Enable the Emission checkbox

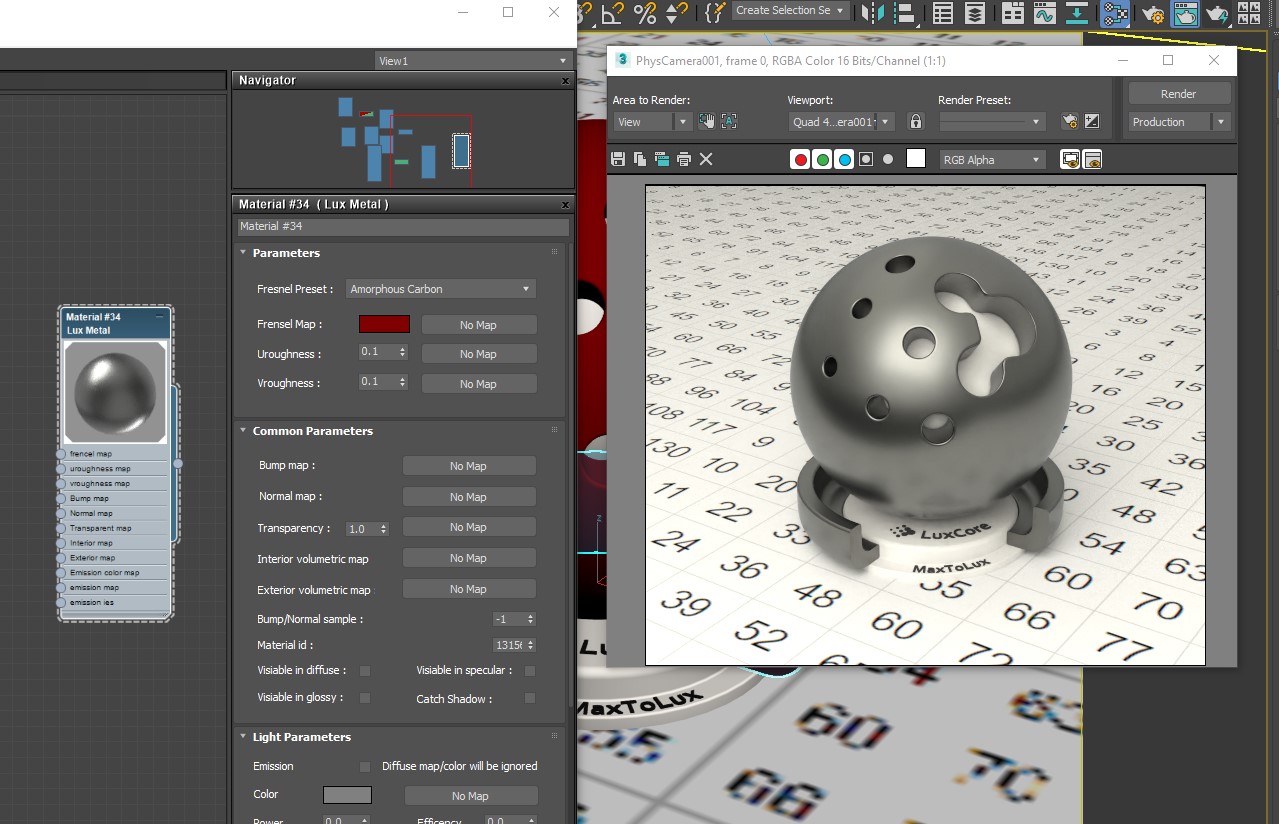point(365,767)
